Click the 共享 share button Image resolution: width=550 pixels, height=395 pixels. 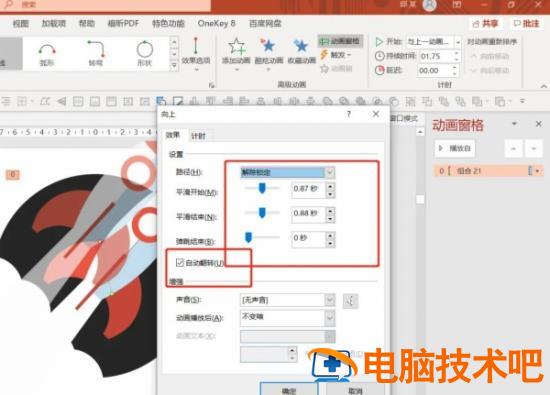coord(485,24)
